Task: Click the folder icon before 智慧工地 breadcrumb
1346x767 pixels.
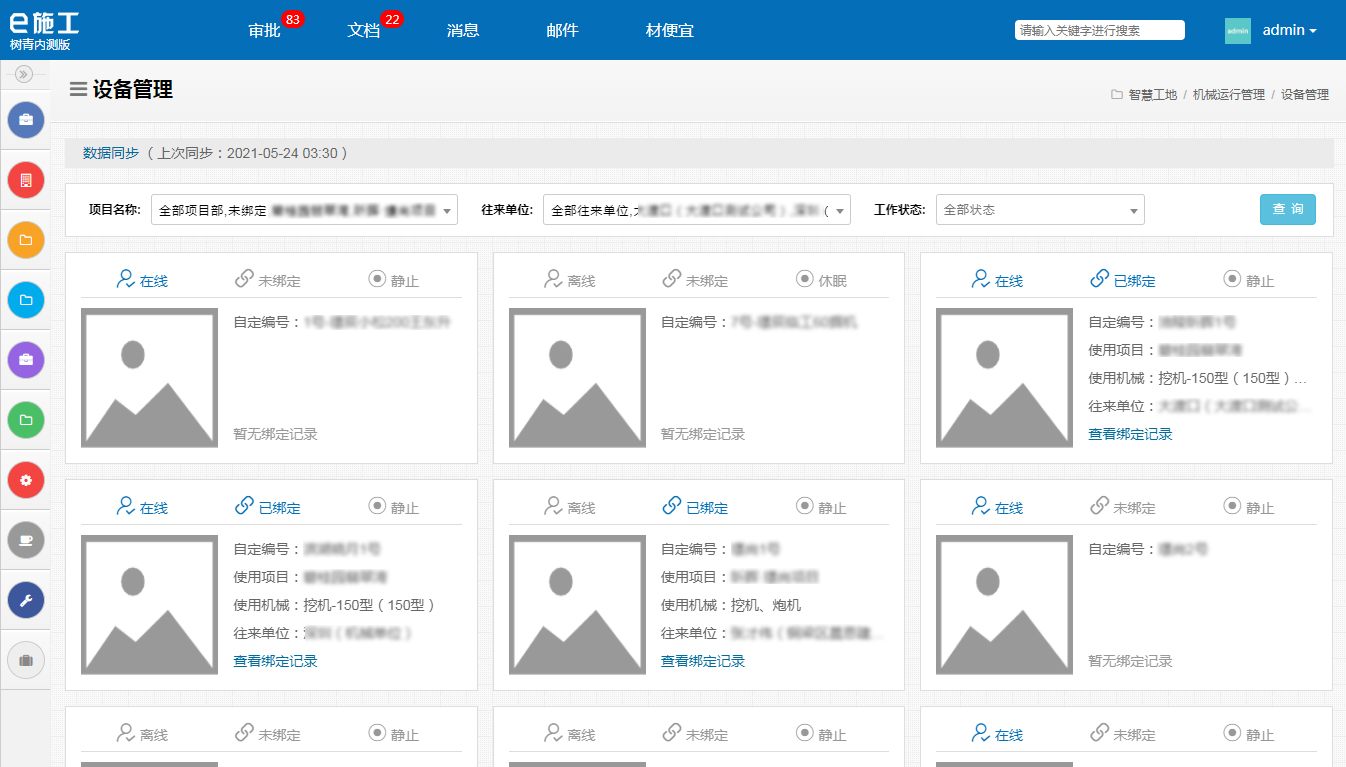Action: [1116, 95]
